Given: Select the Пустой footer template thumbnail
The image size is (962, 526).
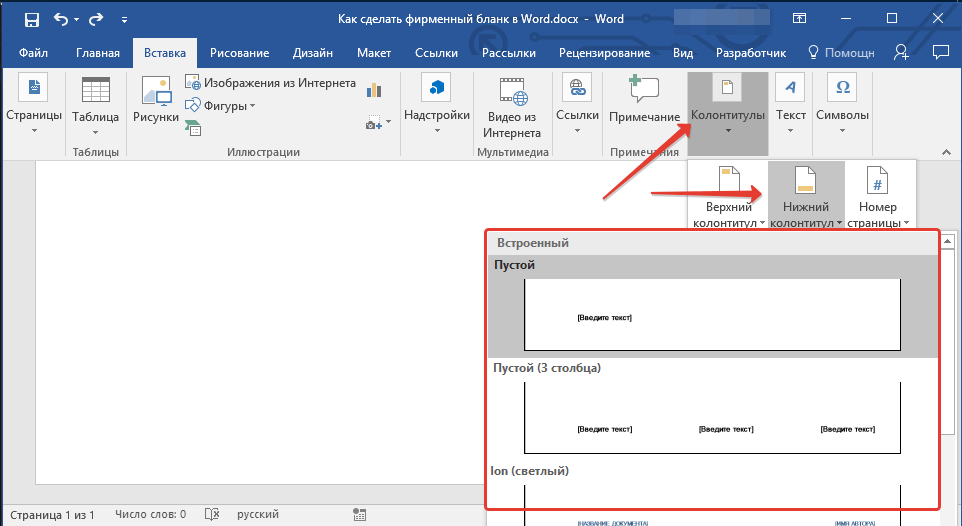Looking at the screenshot, I should 712,315.
